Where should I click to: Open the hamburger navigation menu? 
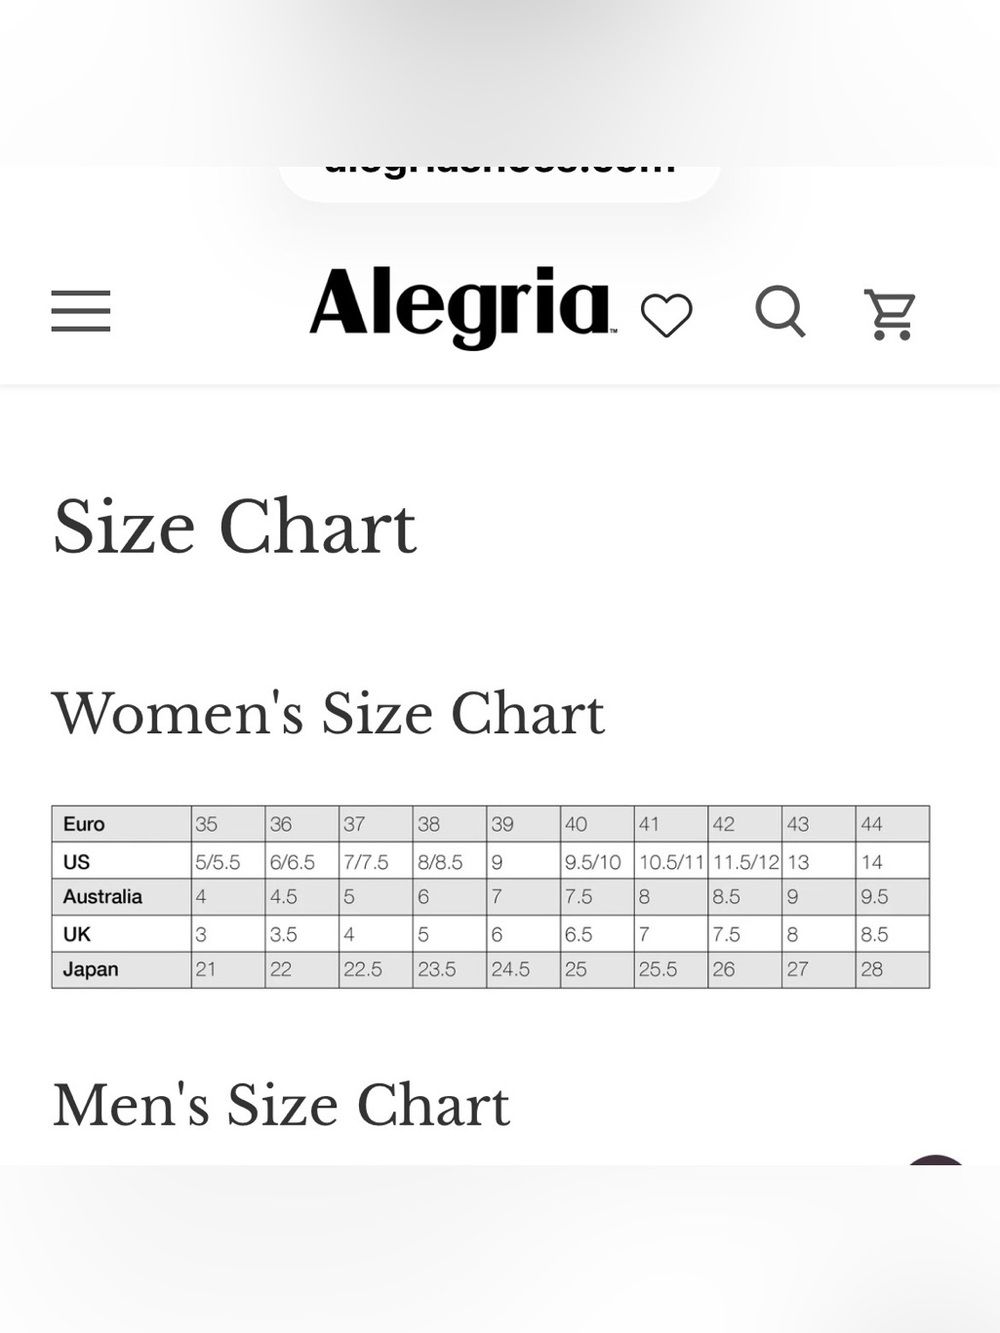pyautogui.click(x=81, y=311)
